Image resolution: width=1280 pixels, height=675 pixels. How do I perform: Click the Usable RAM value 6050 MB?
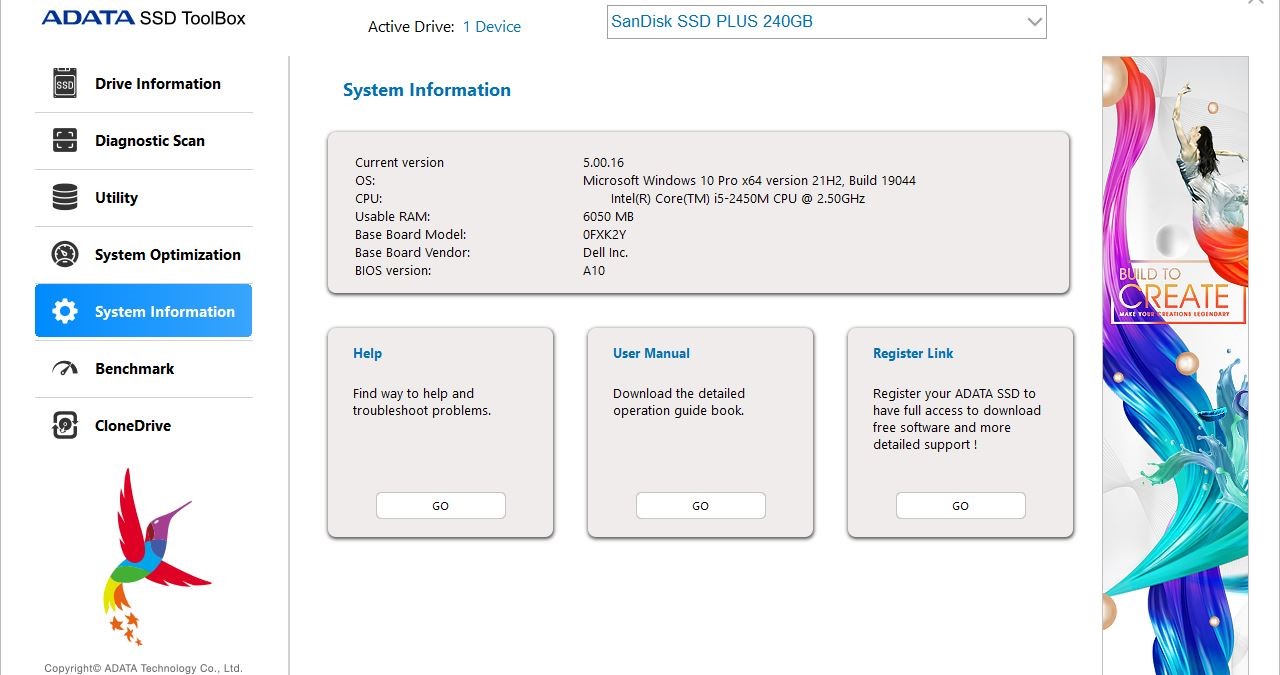(608, 217)
